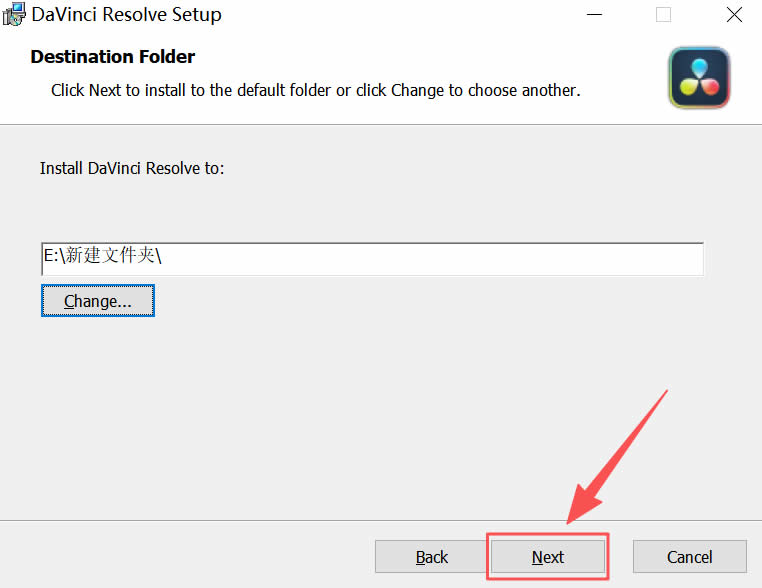Focus the install path input field

pos(373,259)
